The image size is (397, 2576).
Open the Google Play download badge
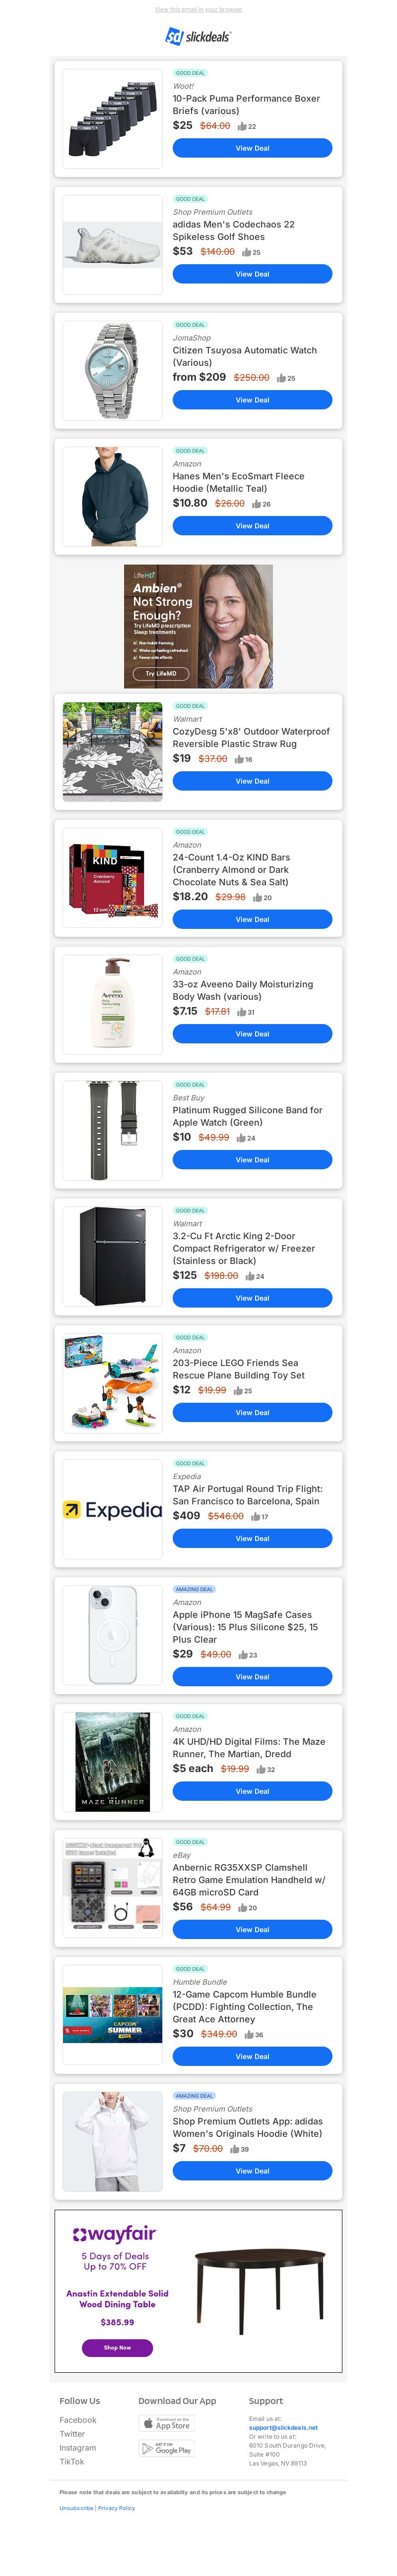(x=166, y=2448)
